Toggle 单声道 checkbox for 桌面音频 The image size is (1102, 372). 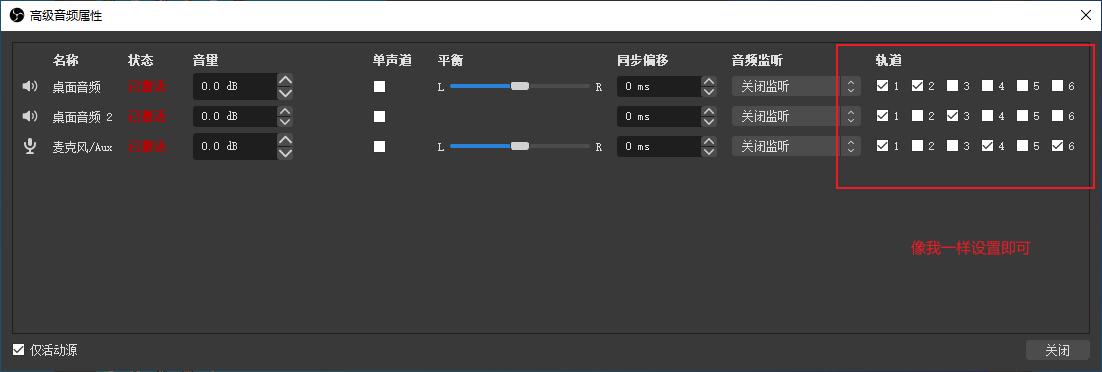(380, 86)
